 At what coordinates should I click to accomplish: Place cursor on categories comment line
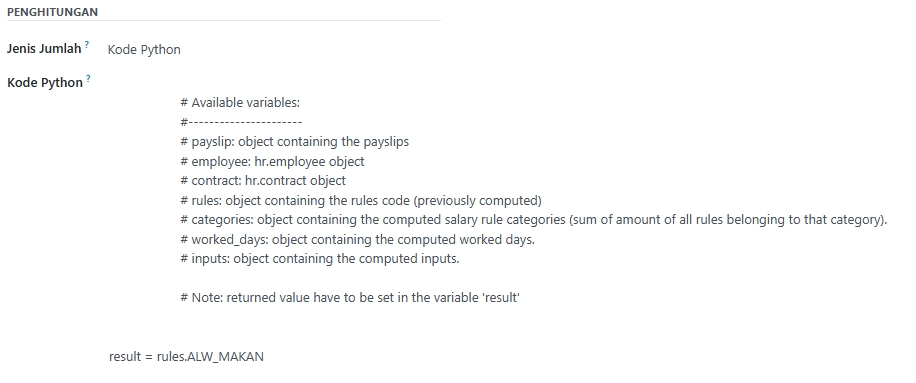click(x=534, y=220)
